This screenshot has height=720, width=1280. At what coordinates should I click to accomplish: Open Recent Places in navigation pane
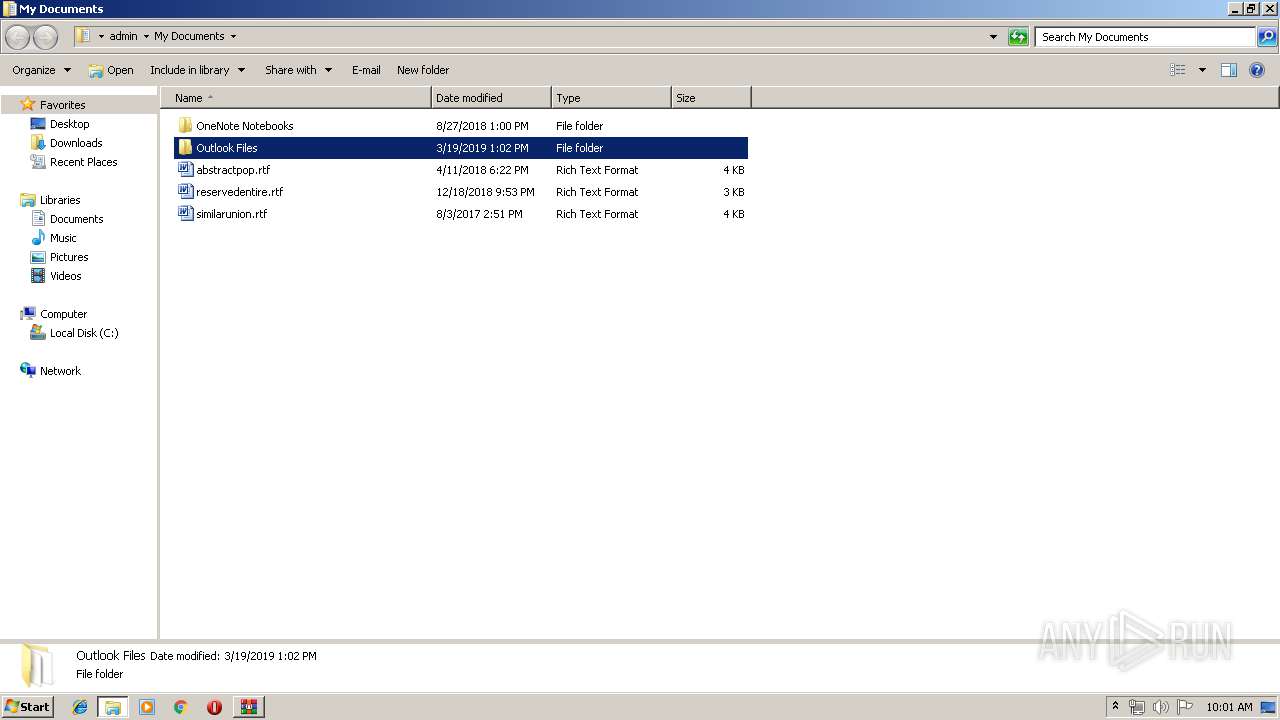83,162
